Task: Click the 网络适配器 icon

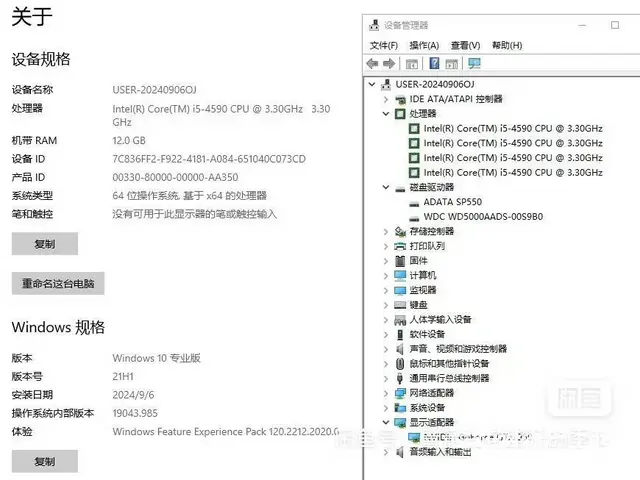Action: point(400,393)
